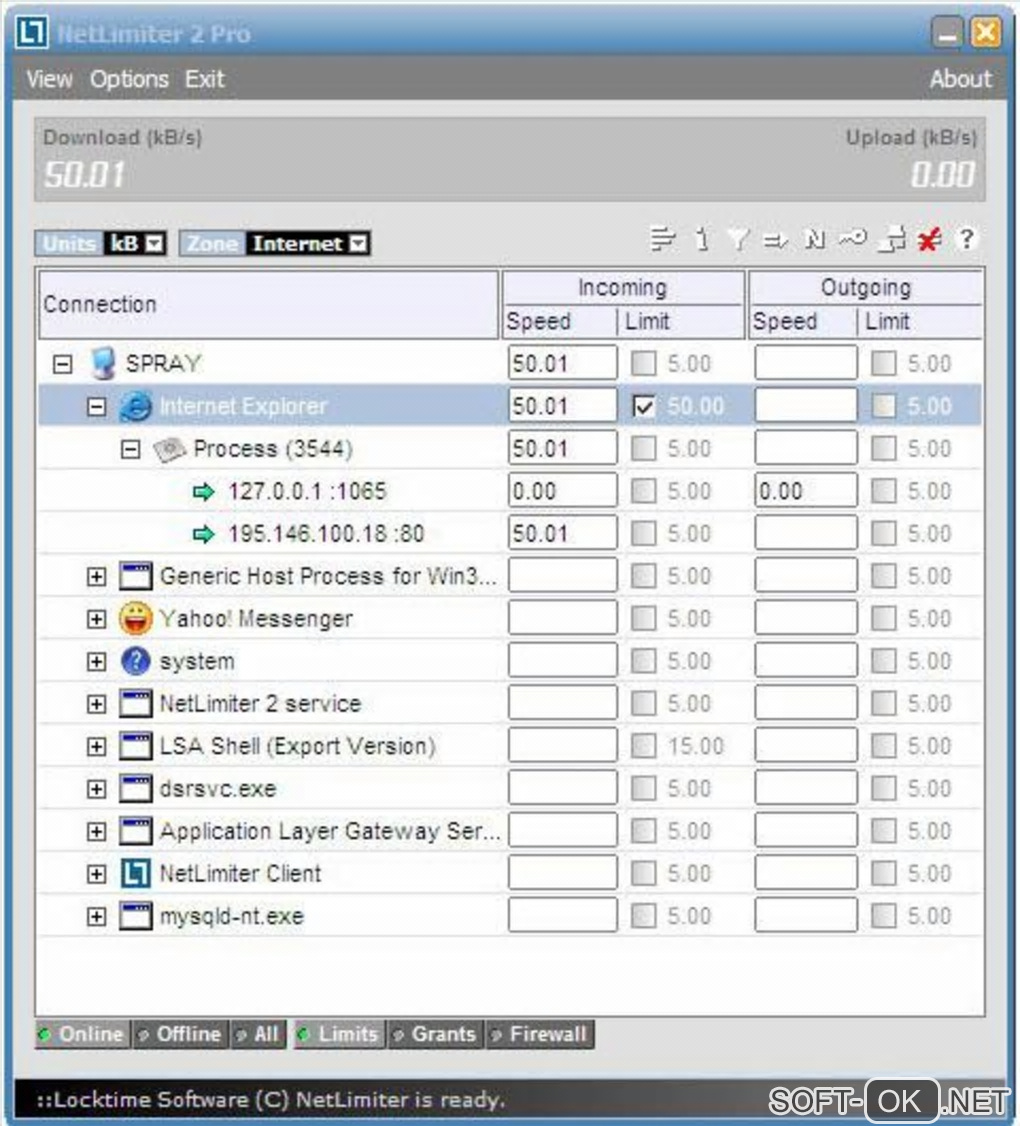Click the Yahoo! Messenger smiley icon

tap(135, 618)
